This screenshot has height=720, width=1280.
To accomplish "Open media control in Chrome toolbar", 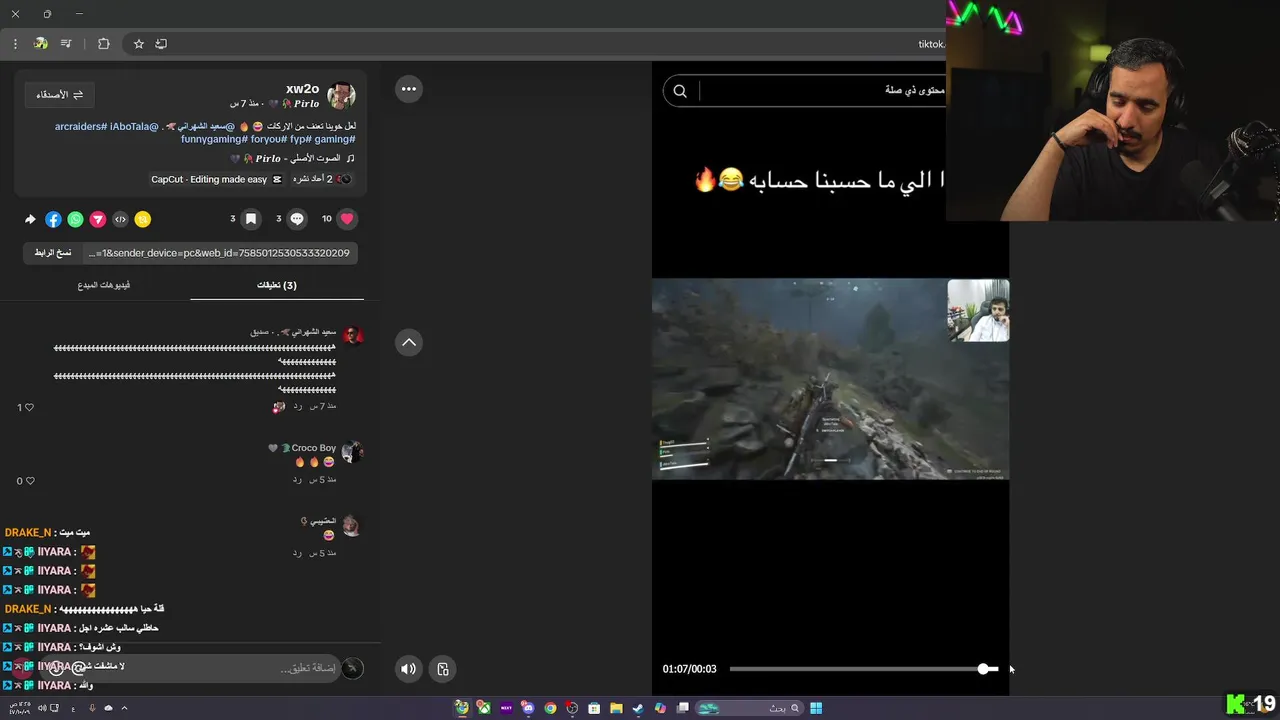I will tap(66, 44).
